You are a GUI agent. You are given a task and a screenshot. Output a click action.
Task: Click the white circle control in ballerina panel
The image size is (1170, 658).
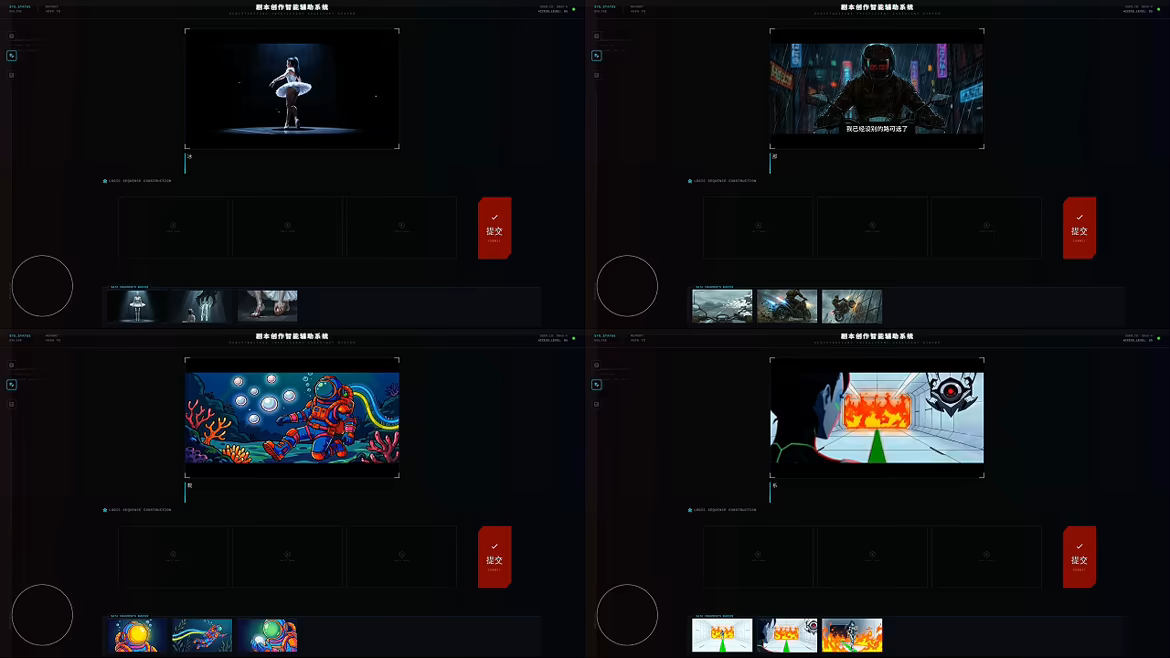42,286
